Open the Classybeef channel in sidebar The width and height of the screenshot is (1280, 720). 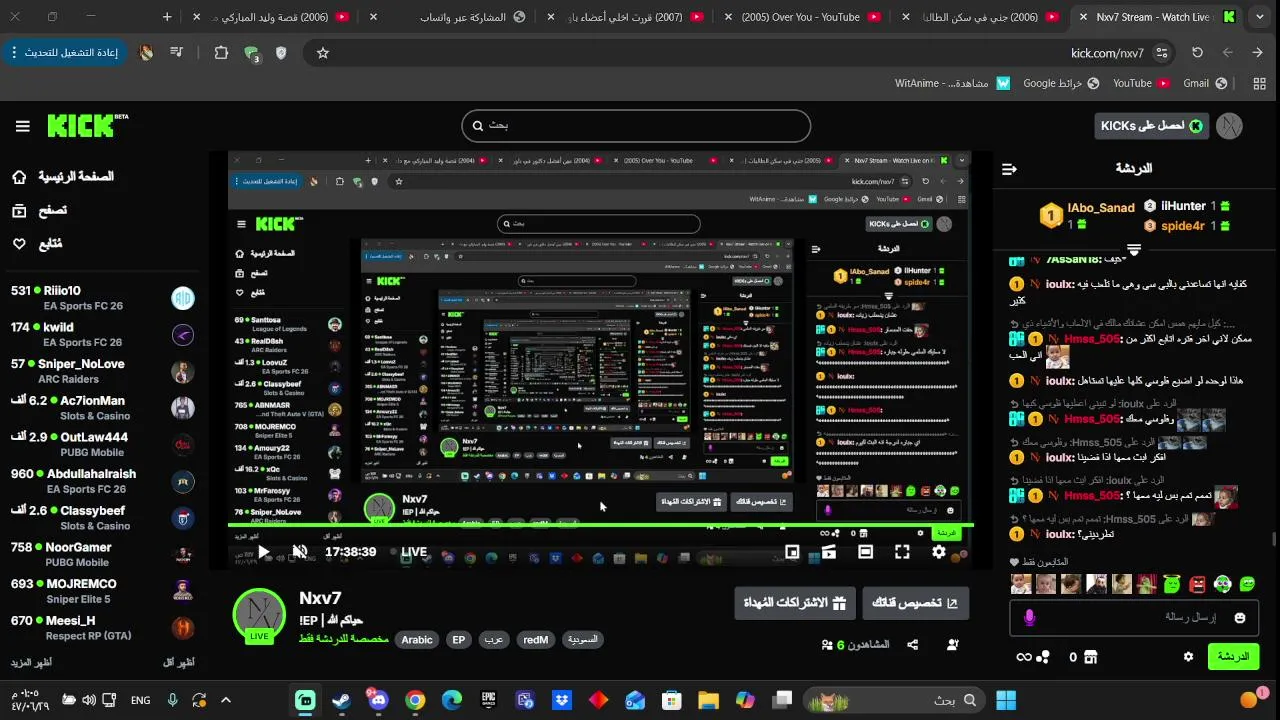103,518
